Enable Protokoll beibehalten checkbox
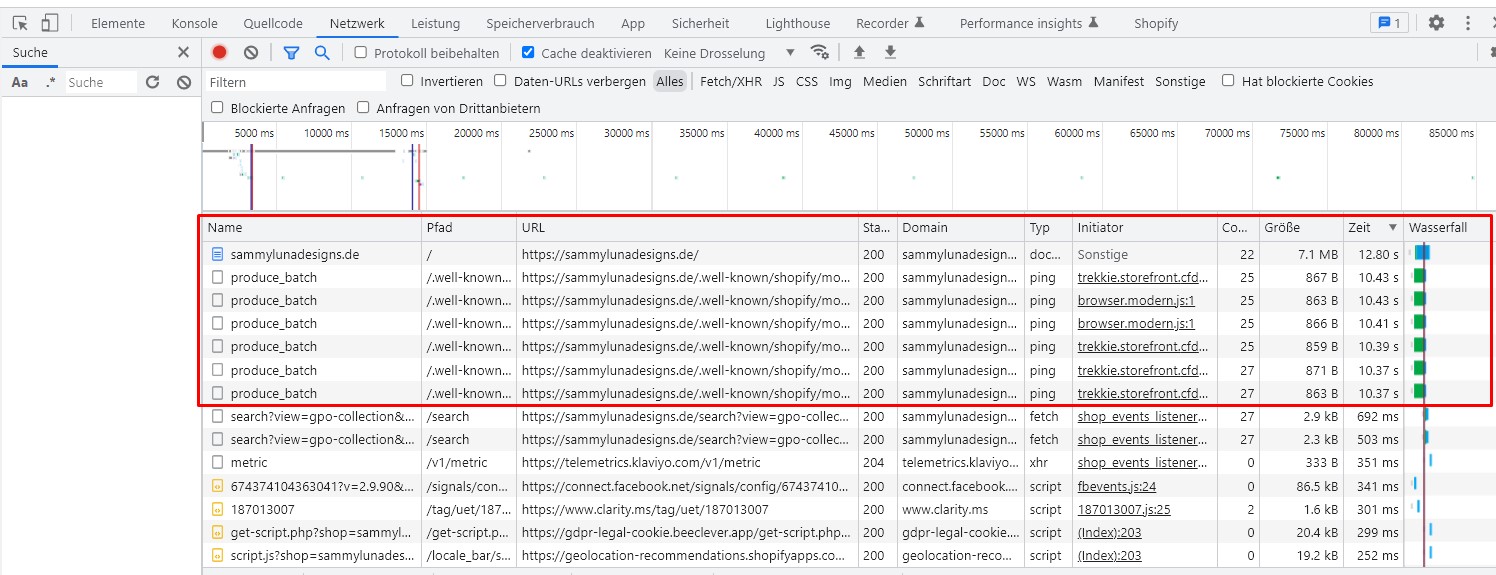Screen dimensions: 1496x575 point(361,53)
